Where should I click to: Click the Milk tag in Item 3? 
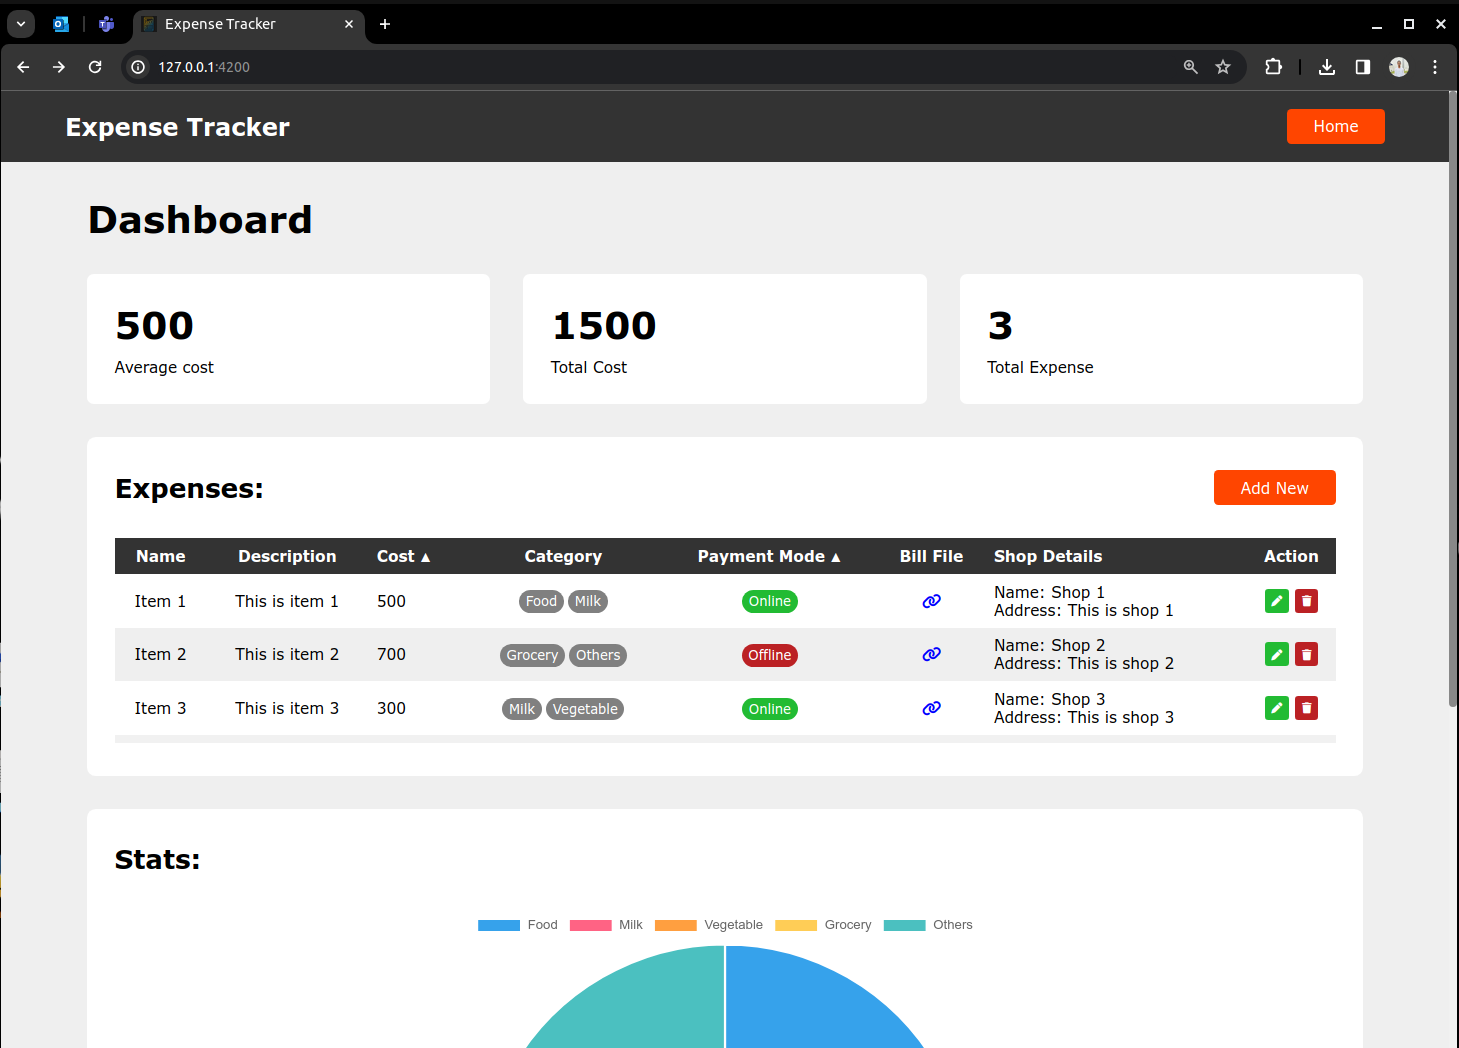(x=522, y=709)
